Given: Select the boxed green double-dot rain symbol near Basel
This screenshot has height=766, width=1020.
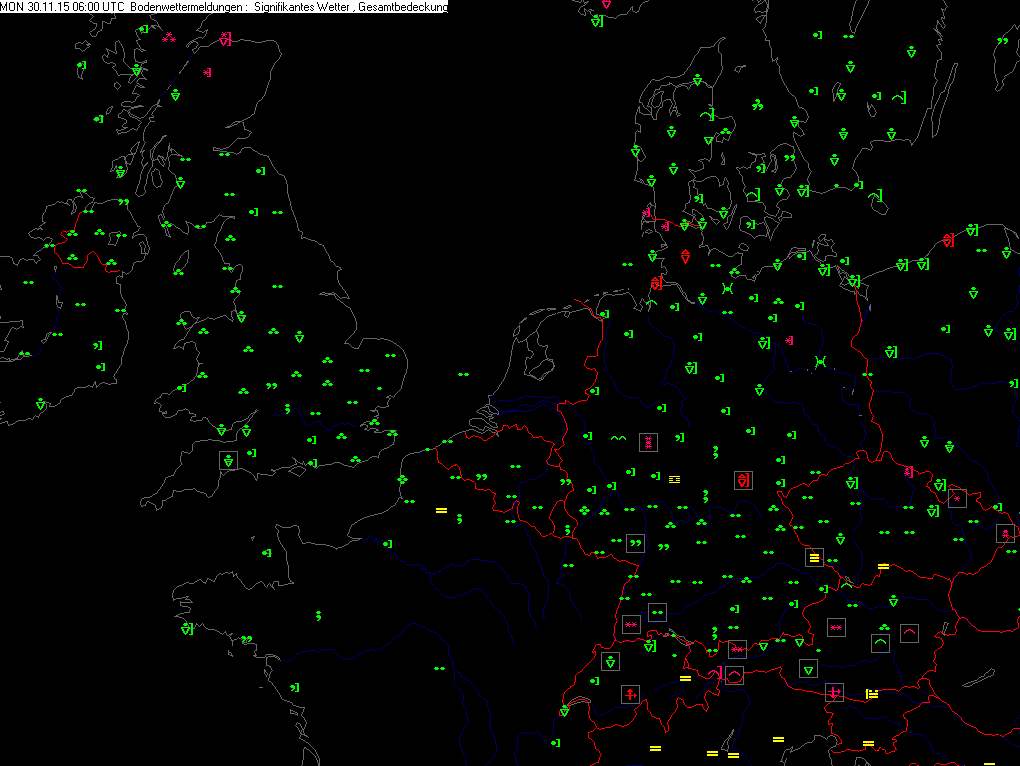Looking at the screenshot, I should (657, 612).
